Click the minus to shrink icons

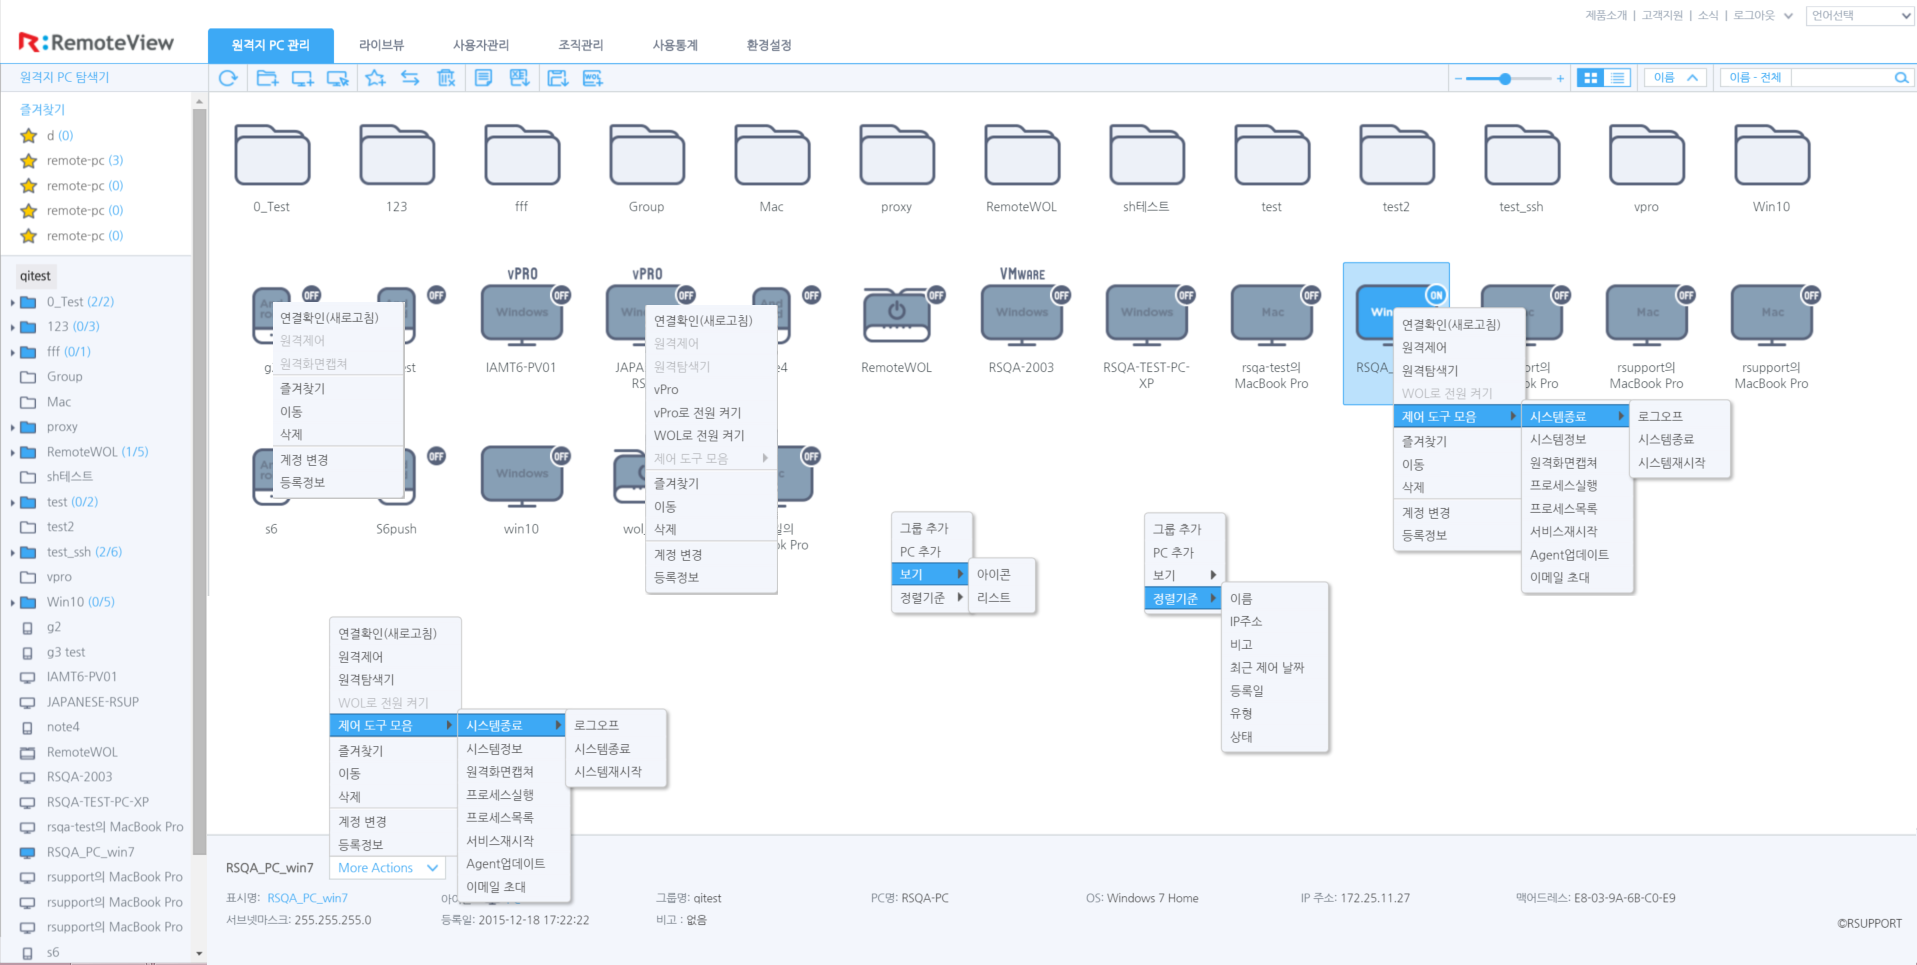tap(1458, 78)
